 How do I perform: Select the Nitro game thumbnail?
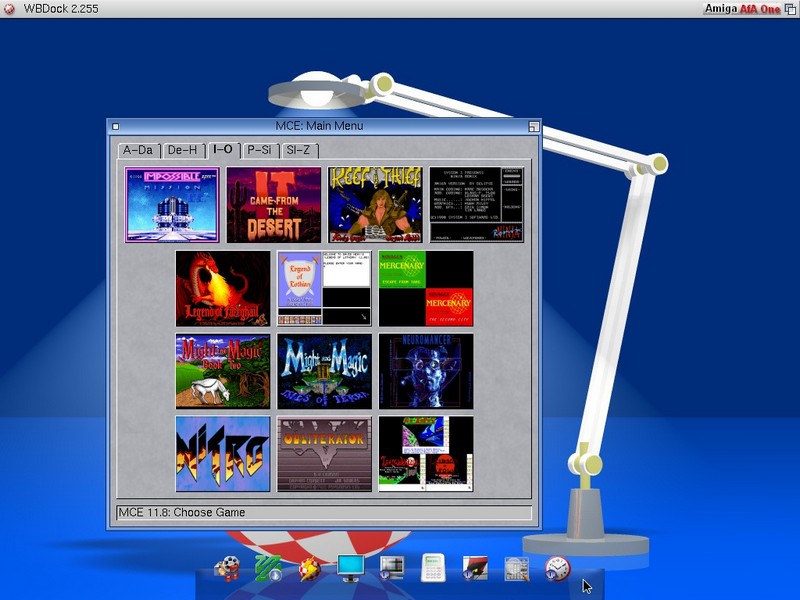[x=223, y=454]
